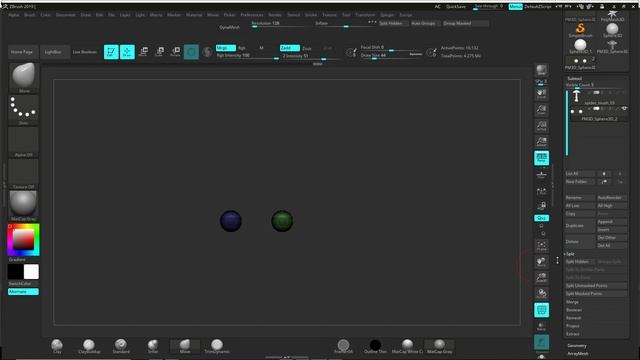The width and height of the screenshot is (640, 360).
Task: Activate the Draw mode button
Action: (127, 52)
